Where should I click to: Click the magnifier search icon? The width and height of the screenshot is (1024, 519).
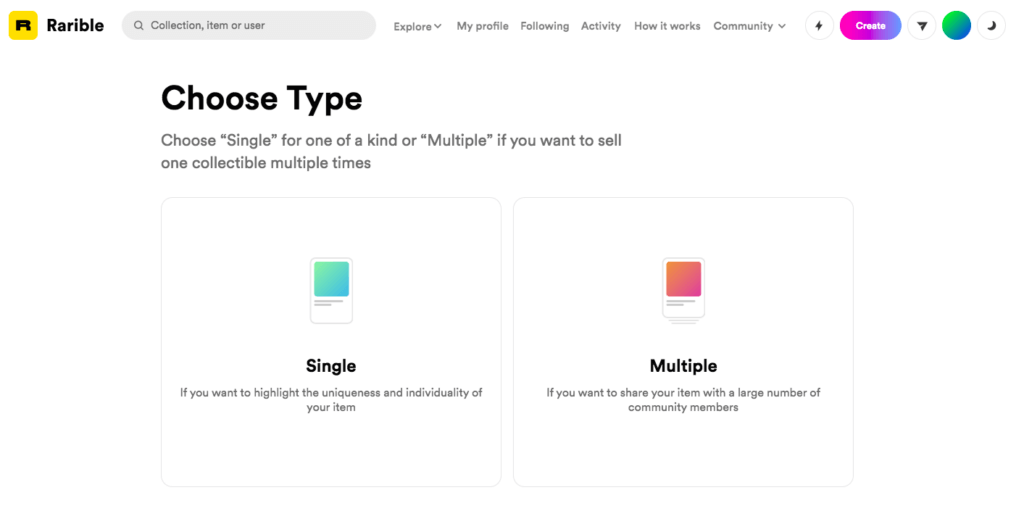coord(139,26)
